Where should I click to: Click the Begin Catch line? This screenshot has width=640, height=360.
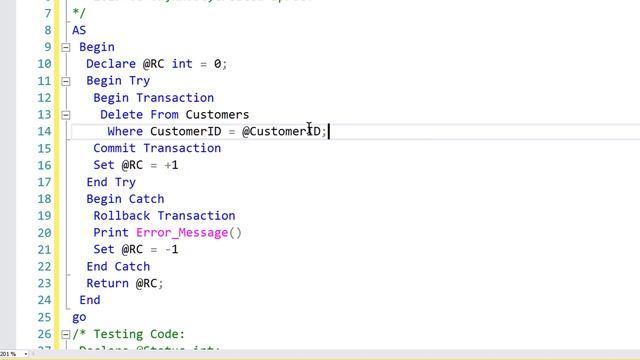(x=125, y=199)
